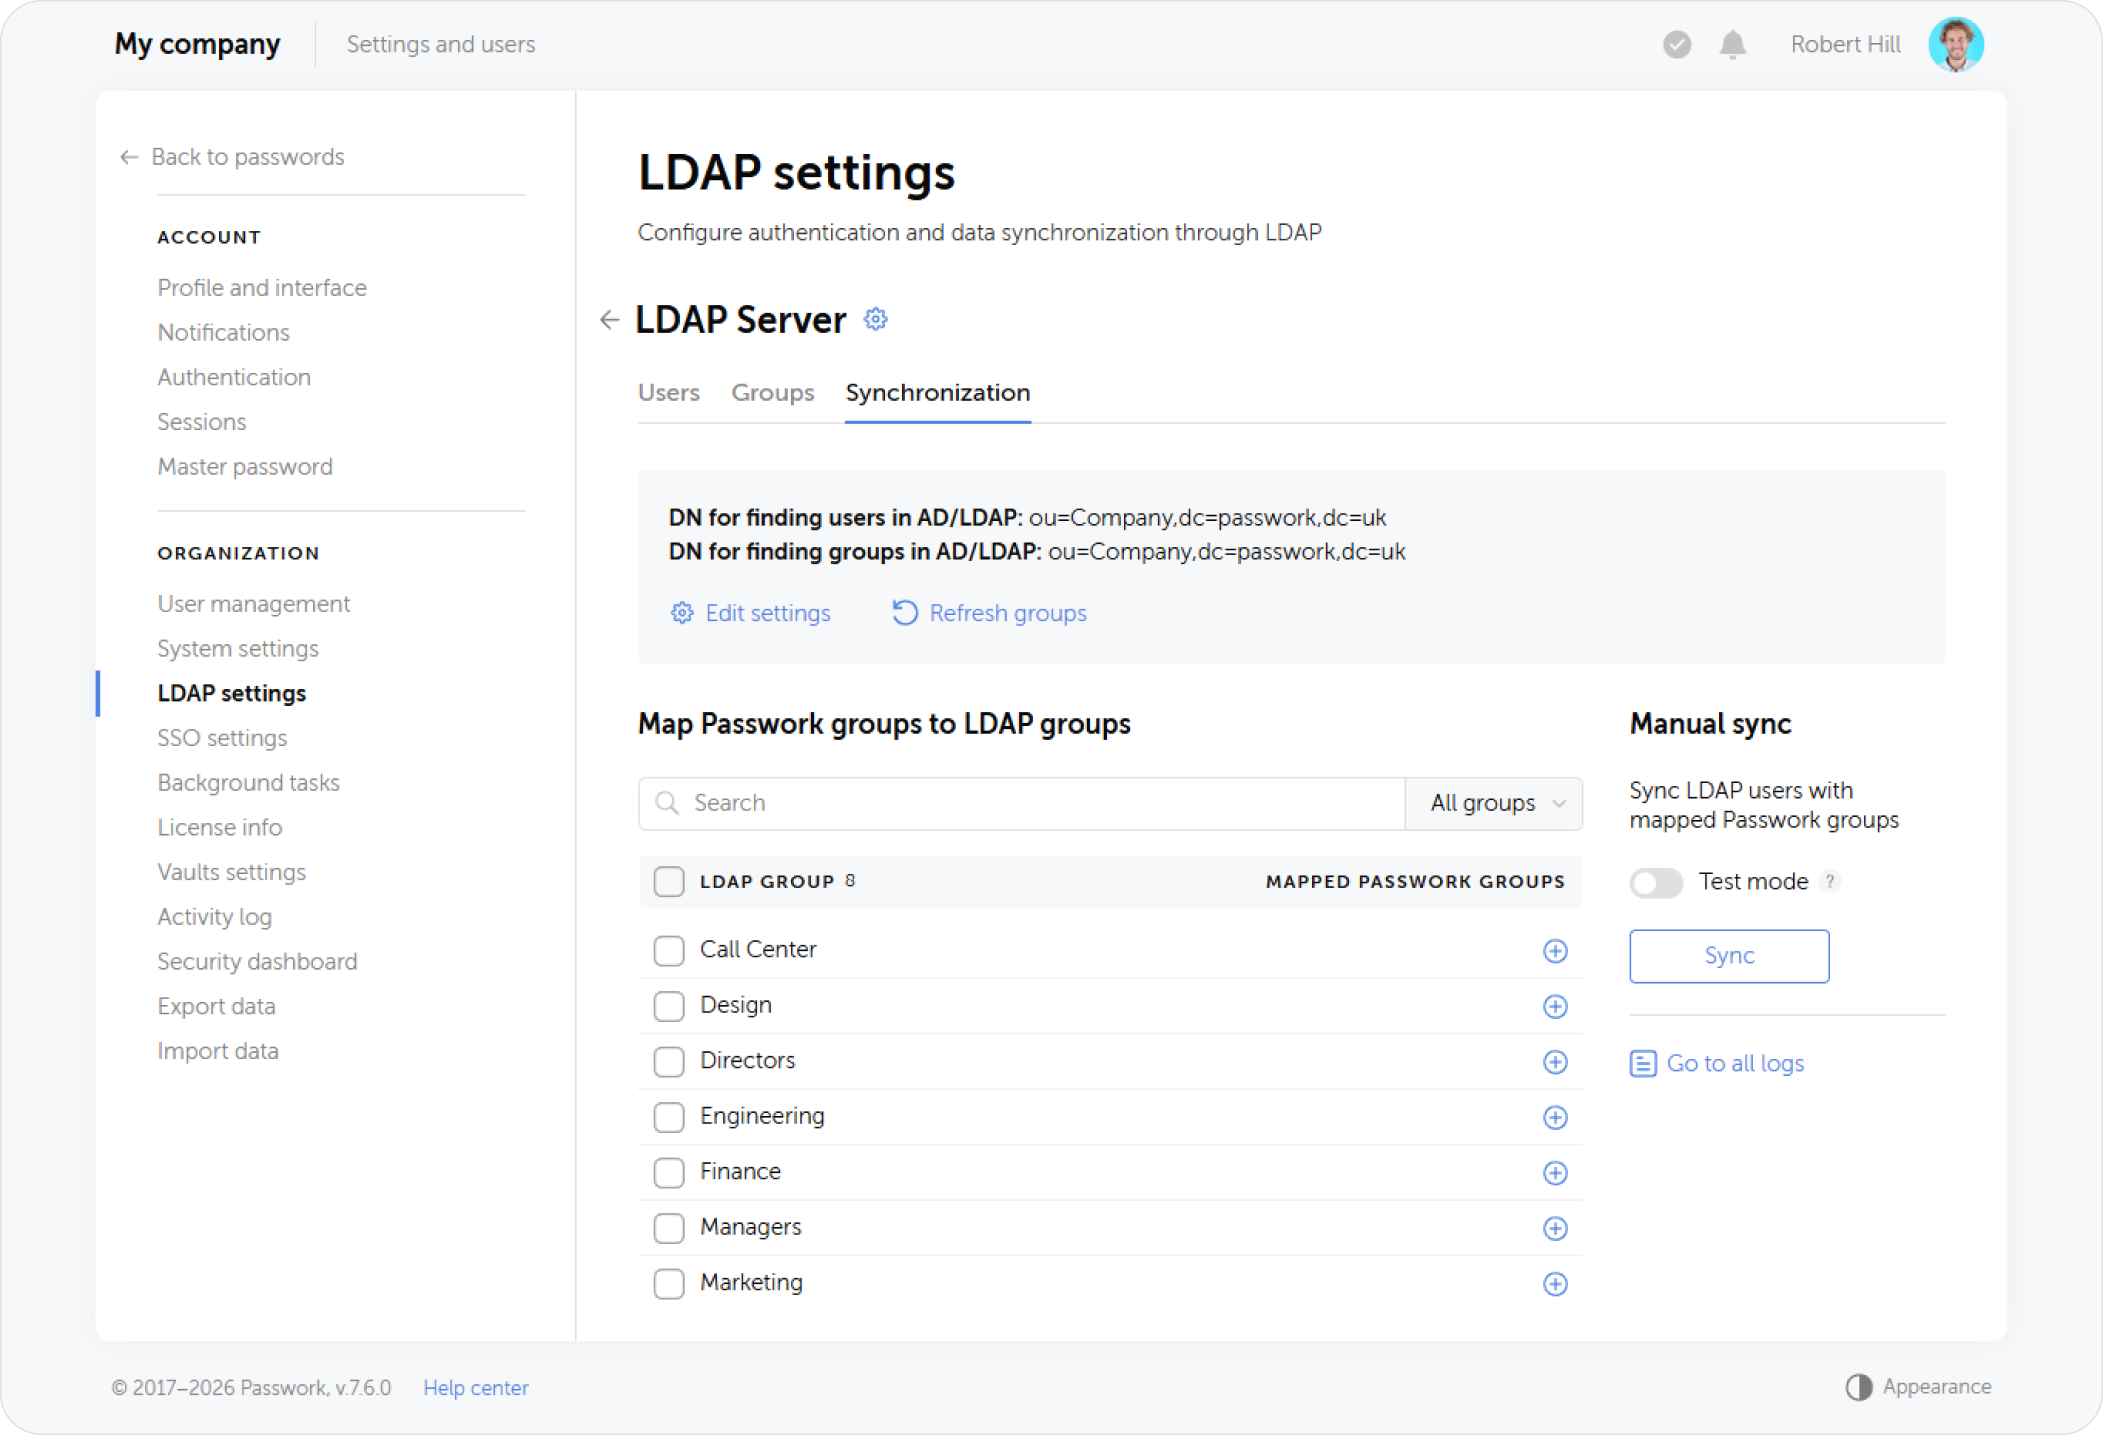Open Export data in sidebar
The height and width of the screenshot is (1435, 2103).
coord(216,1007)
